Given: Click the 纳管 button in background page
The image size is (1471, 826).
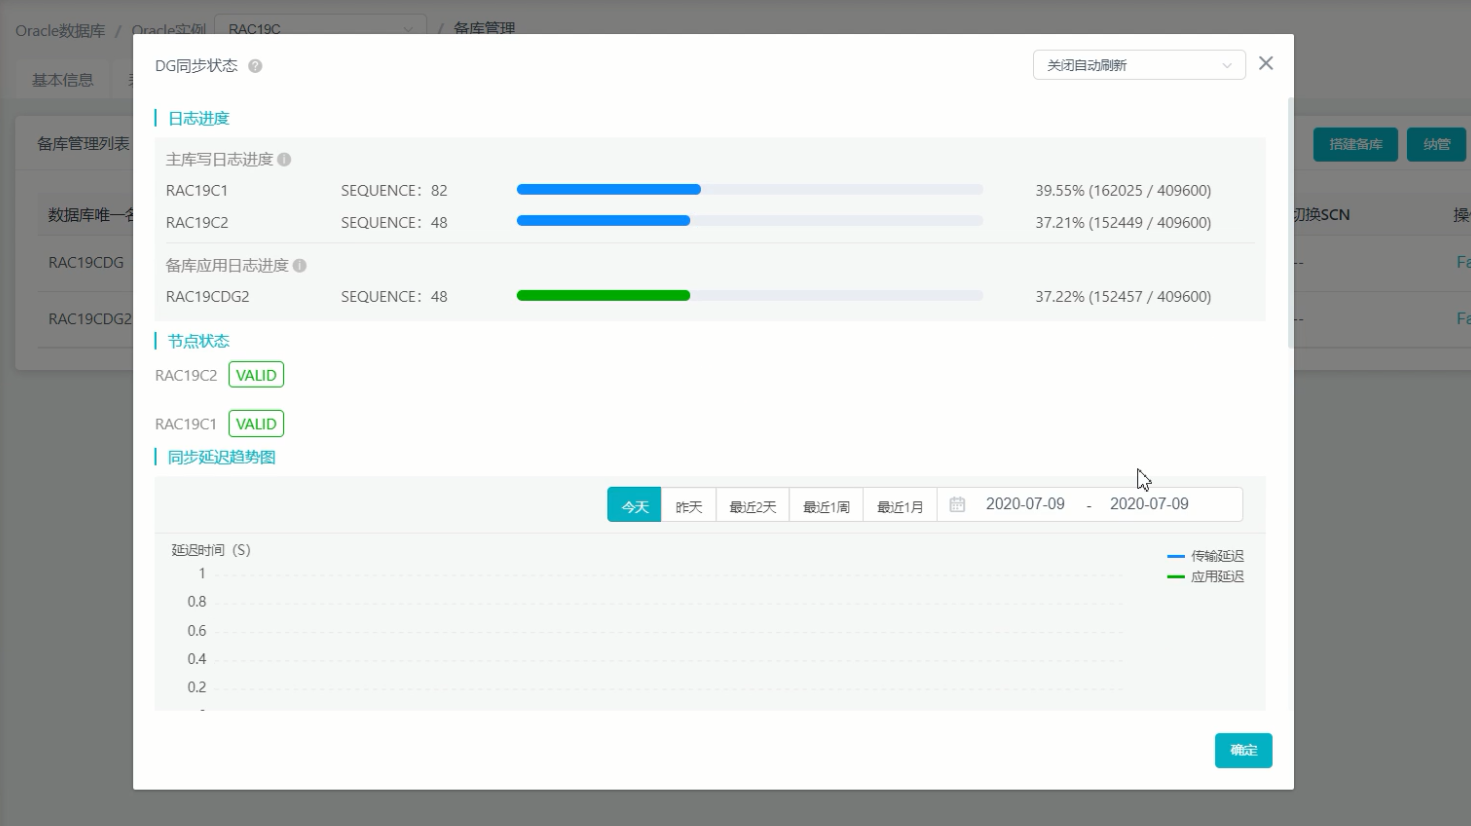Looking at the screenshot, I should coord(1436,144).
